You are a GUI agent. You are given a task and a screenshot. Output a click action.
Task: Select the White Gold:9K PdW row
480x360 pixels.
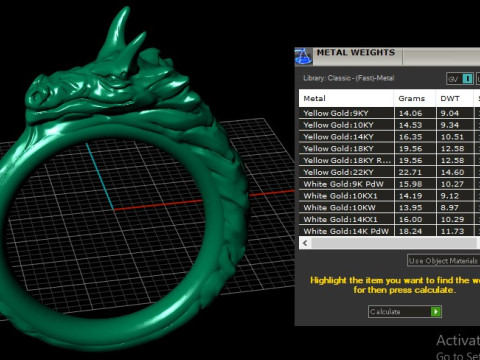click(389, 184)
